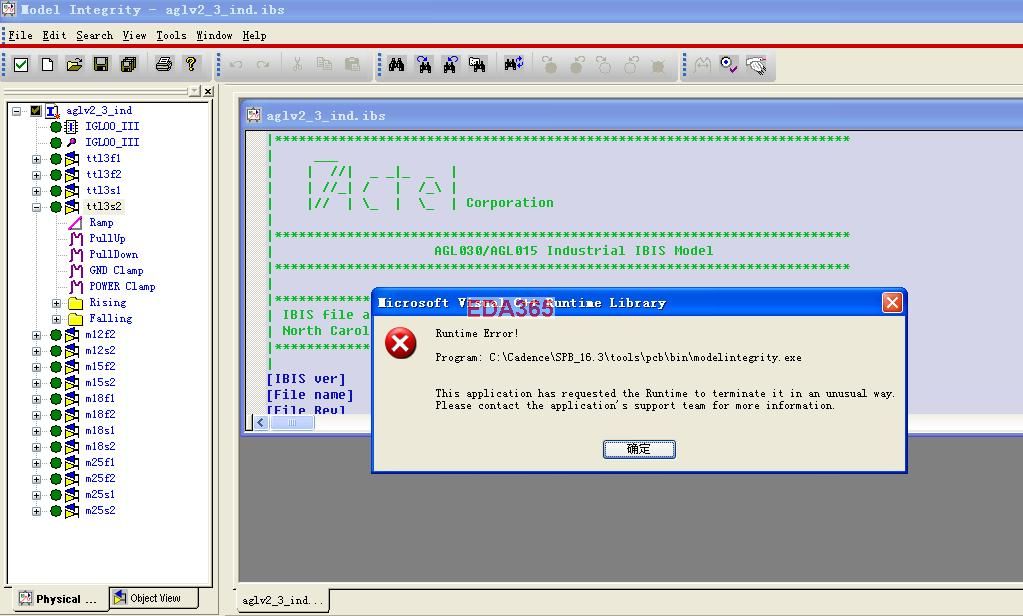
Task: Close the left tree panel with X
Action: [x=208, y=91]
